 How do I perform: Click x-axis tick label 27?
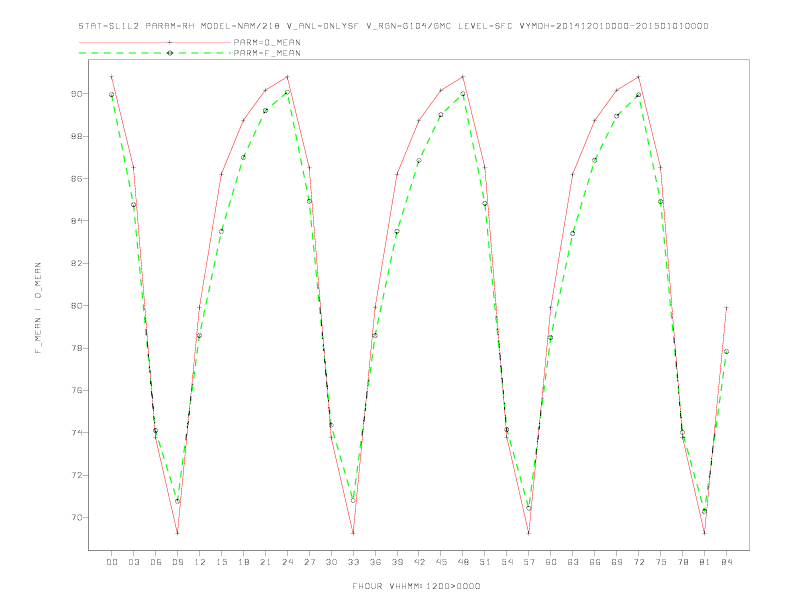coord(309,562)
